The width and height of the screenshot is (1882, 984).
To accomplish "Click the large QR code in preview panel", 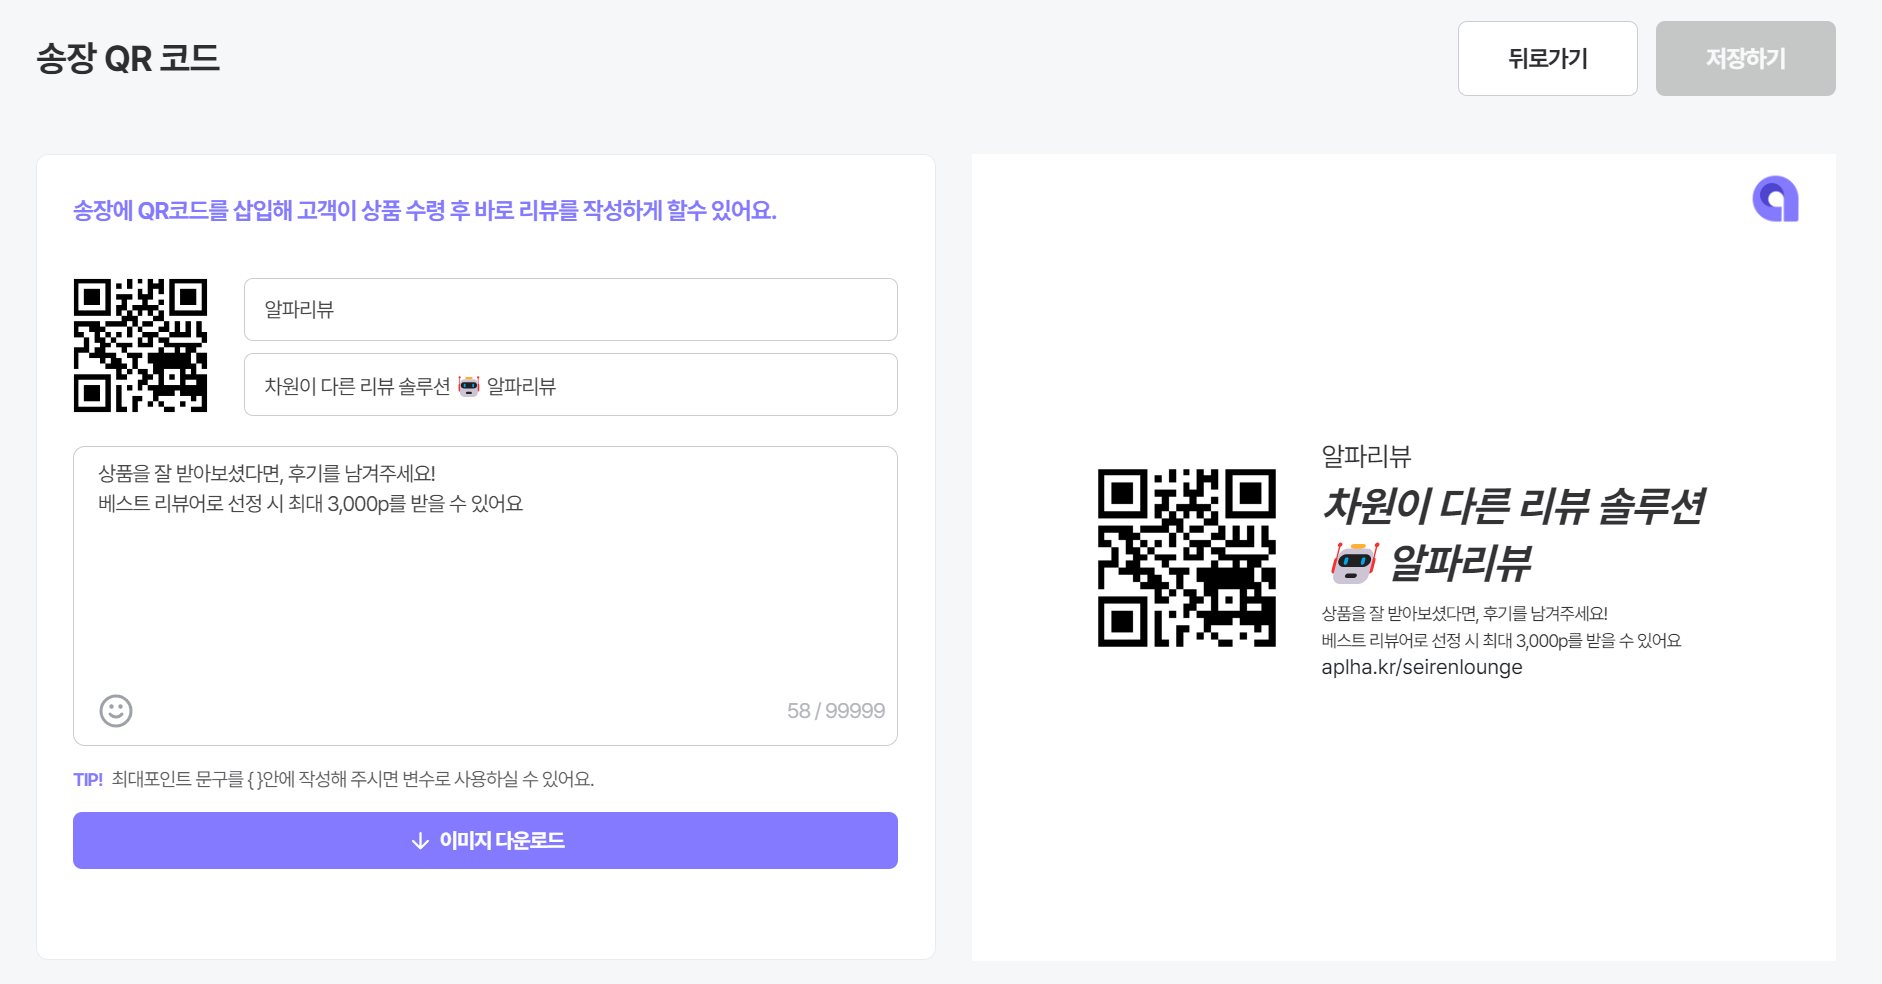I will pos(1187,558).
